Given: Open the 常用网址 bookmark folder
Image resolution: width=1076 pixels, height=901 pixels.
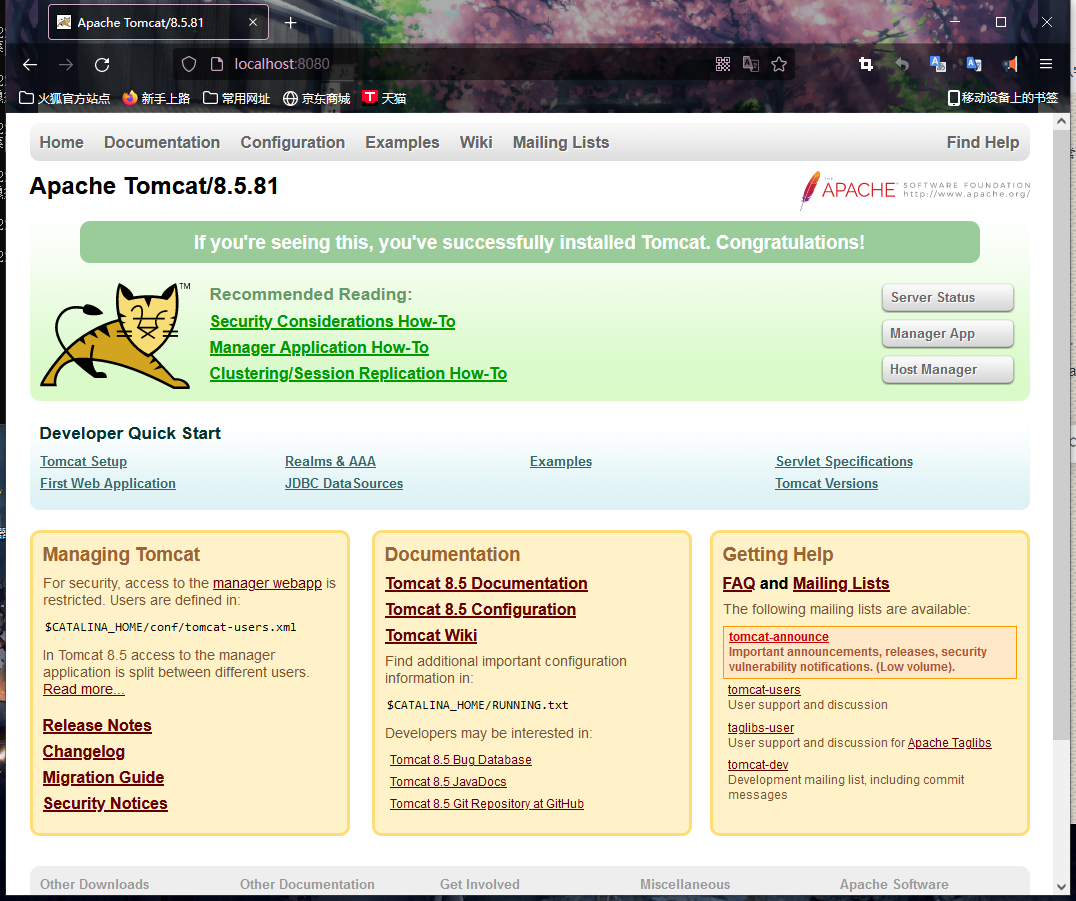Looking at the screenshot, I should pos(237,98).
